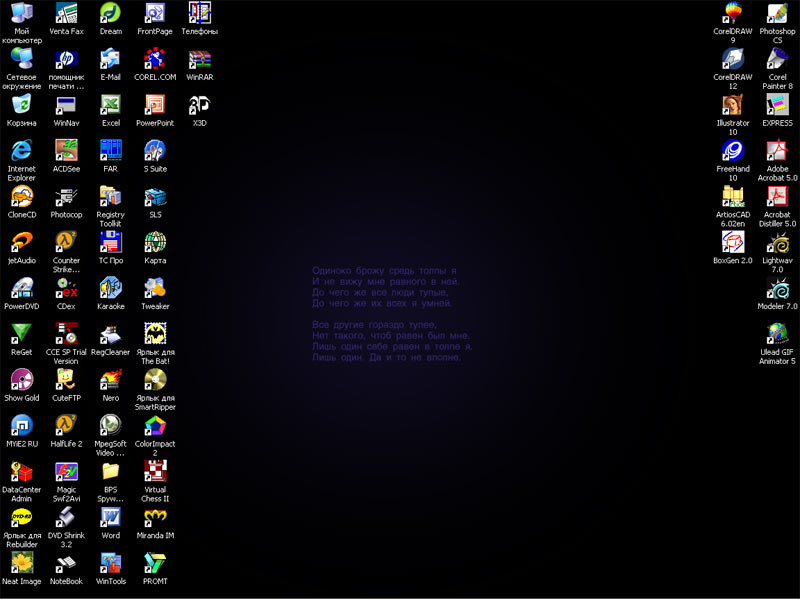The width and height of the screenshot is (800, 600).
Task: Click the The Bat! shortcut
Action: [x=155, y=334]
